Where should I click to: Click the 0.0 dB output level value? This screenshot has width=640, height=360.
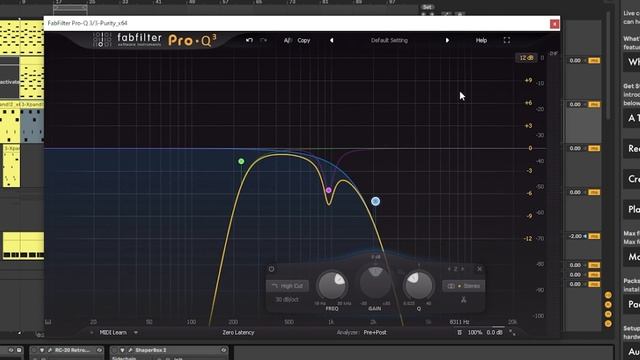(494, 333)
